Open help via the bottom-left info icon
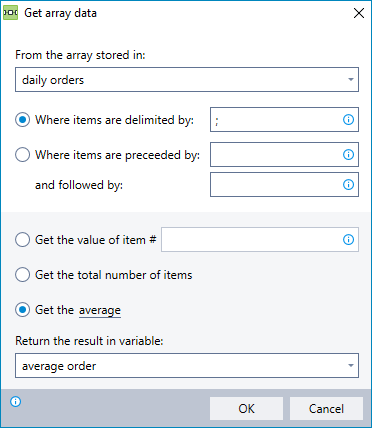Image resolution: width=372 pixels, height=428 pixels. click(x=16, y=402)
